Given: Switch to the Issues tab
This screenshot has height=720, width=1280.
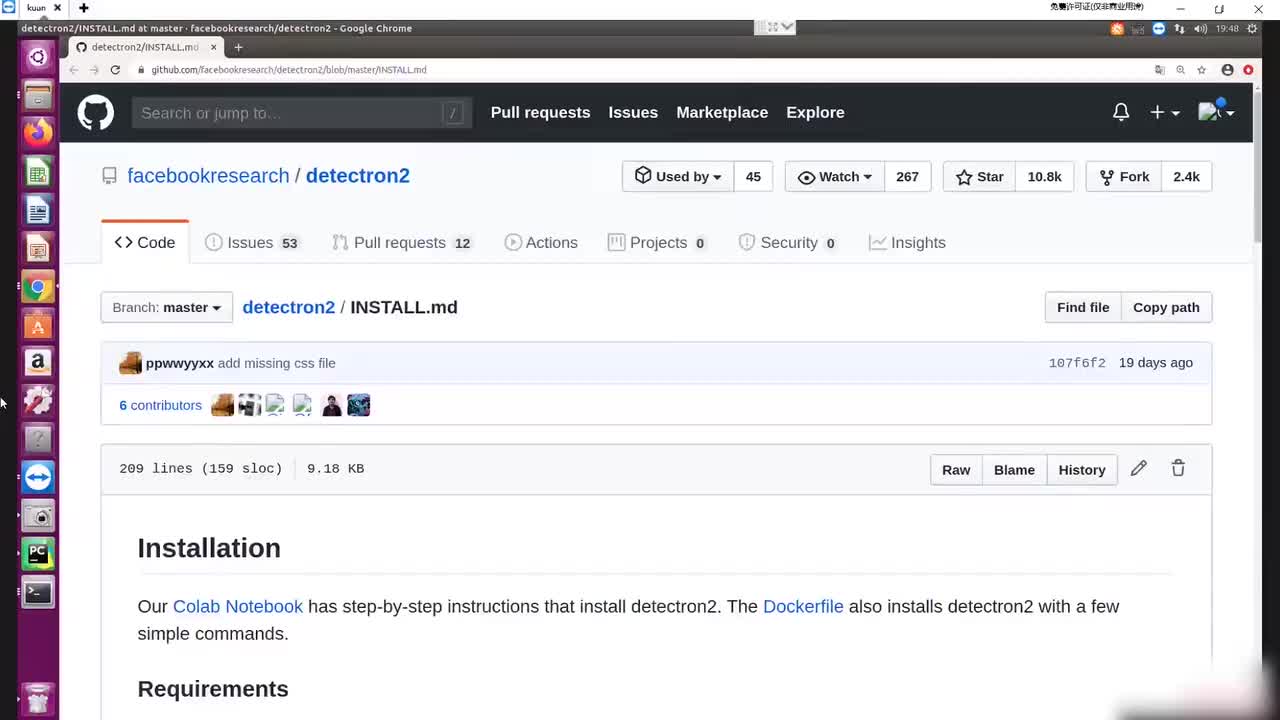Looking at the screenshot, I should coord(251,243).
